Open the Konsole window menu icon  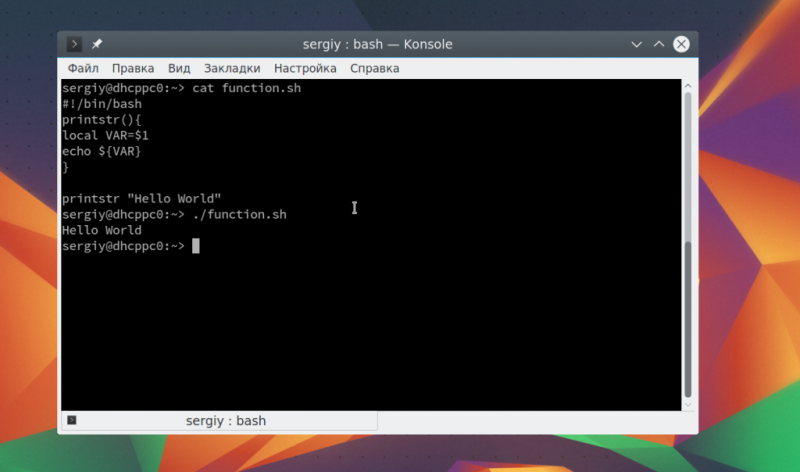tap(74, 44)
